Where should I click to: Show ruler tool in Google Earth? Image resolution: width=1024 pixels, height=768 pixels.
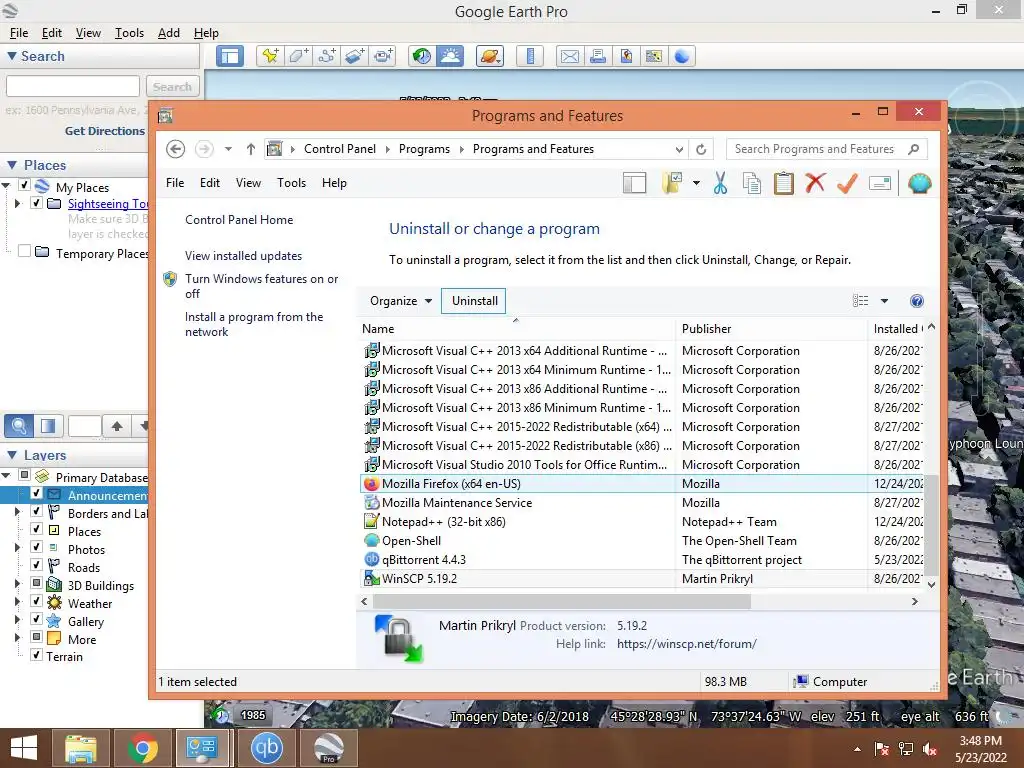coord(530,56)
